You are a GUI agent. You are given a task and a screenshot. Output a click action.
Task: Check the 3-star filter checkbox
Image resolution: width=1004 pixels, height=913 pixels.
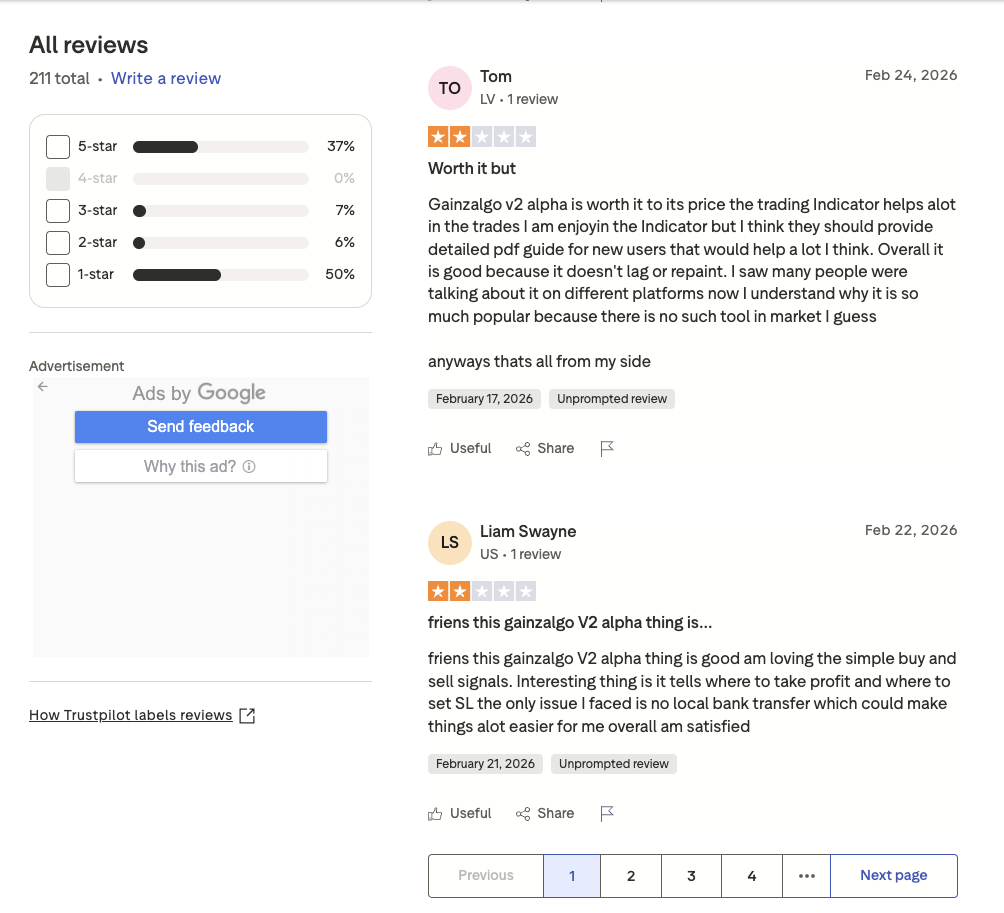pyautogui.click(x=58, y=211)
